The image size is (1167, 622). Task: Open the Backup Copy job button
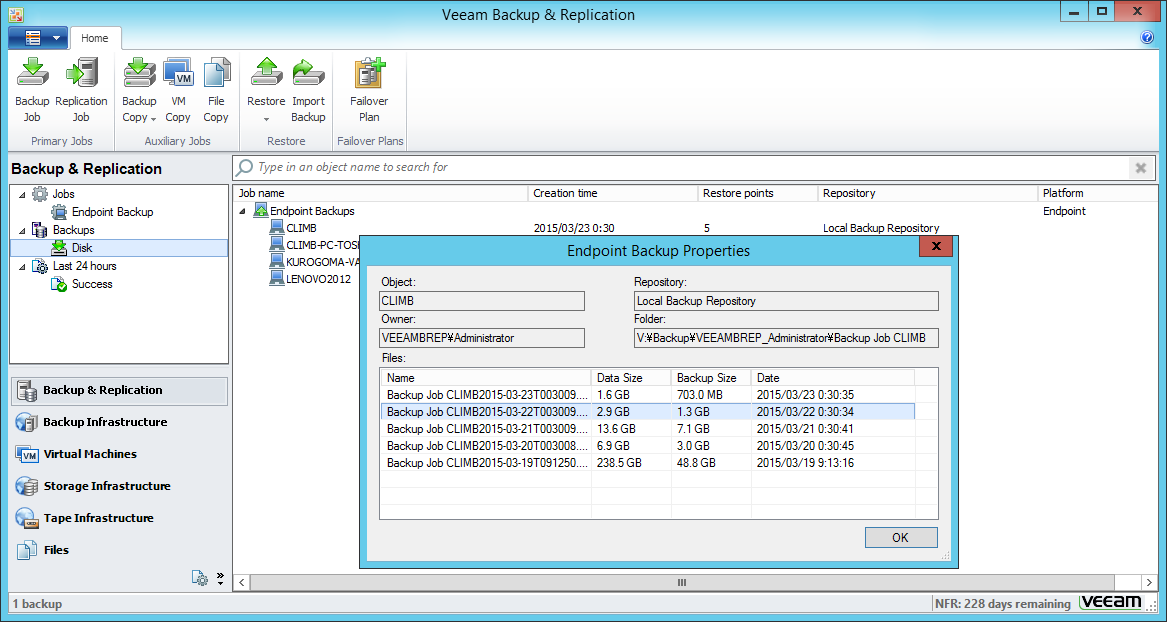(139, 91)
